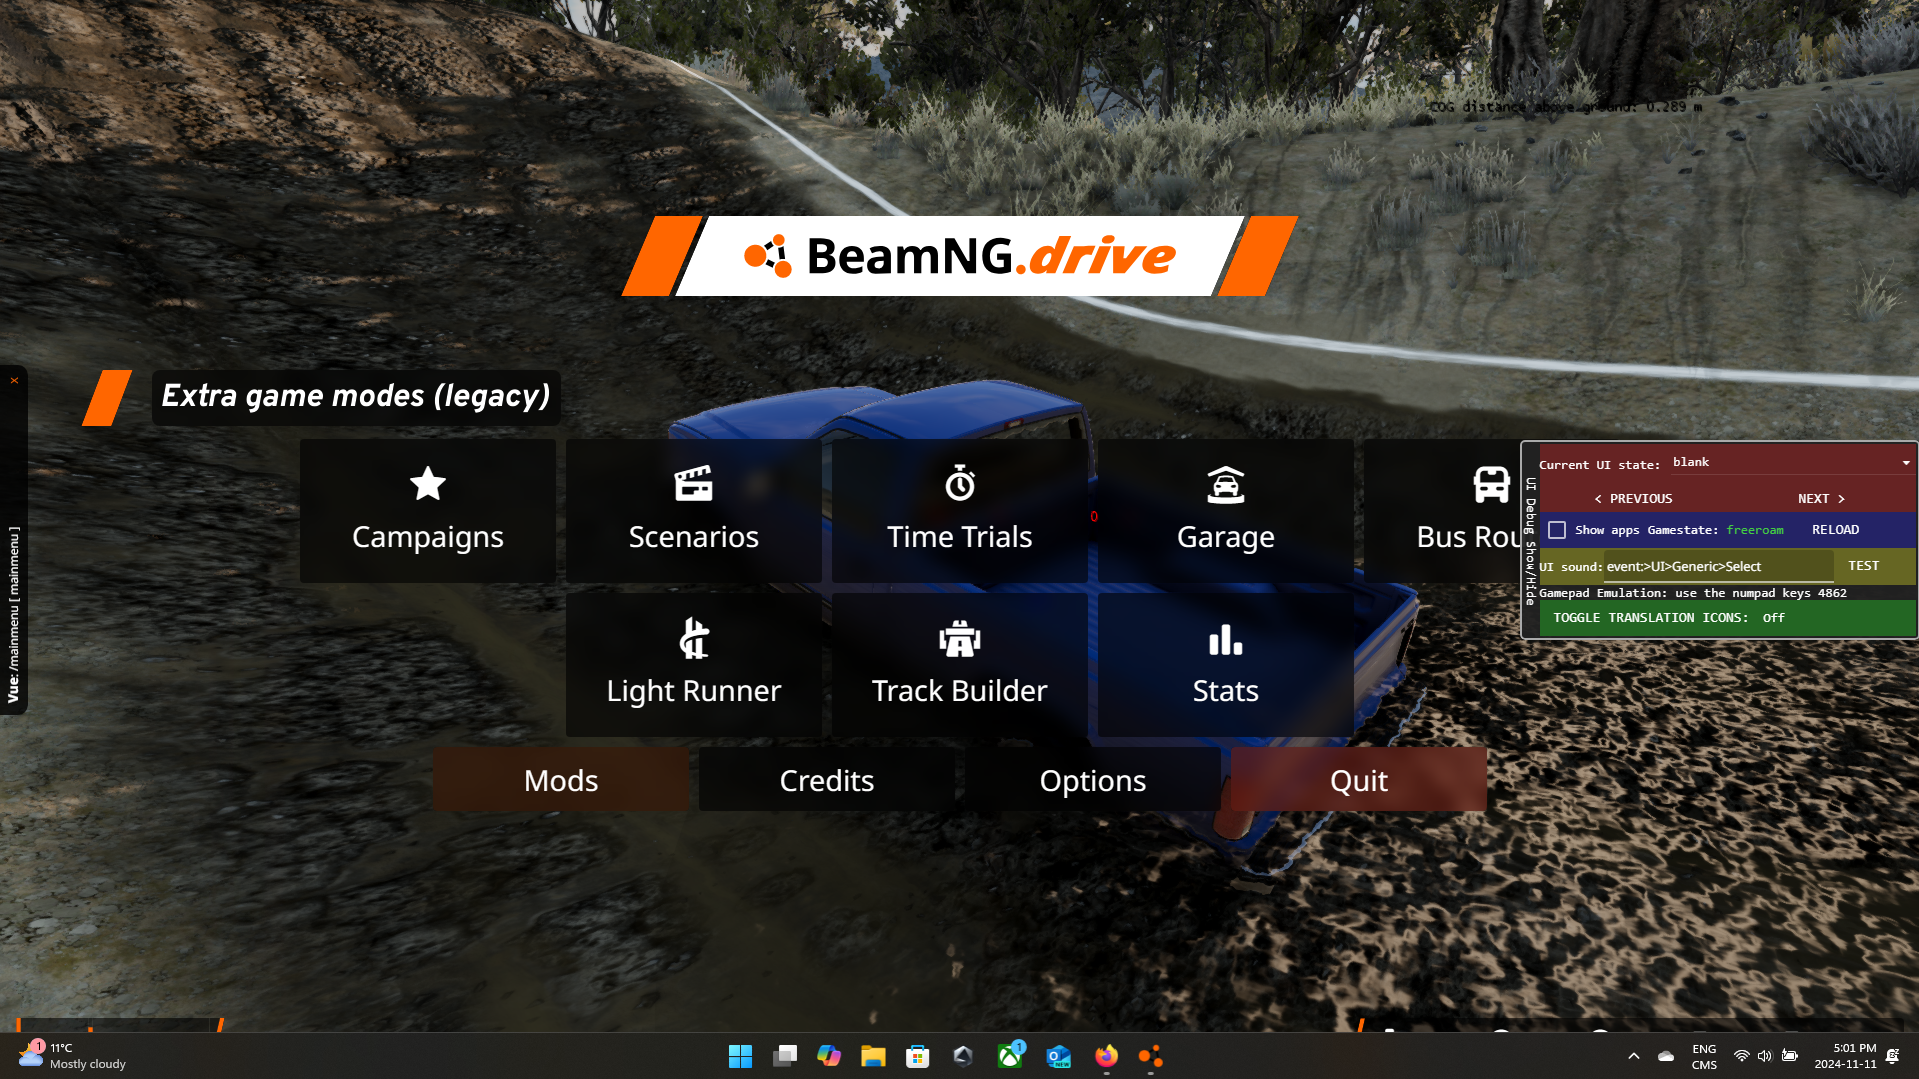
Task: Show hidden system tray icons
Action: tap(1633, 1056)
